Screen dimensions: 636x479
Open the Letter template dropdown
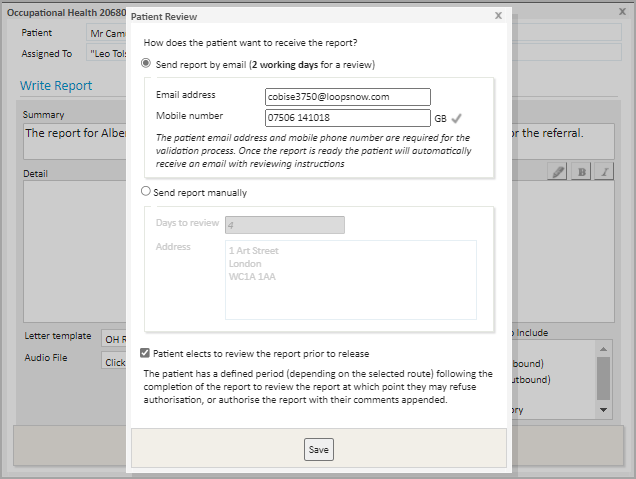click(x=114, y=338)
